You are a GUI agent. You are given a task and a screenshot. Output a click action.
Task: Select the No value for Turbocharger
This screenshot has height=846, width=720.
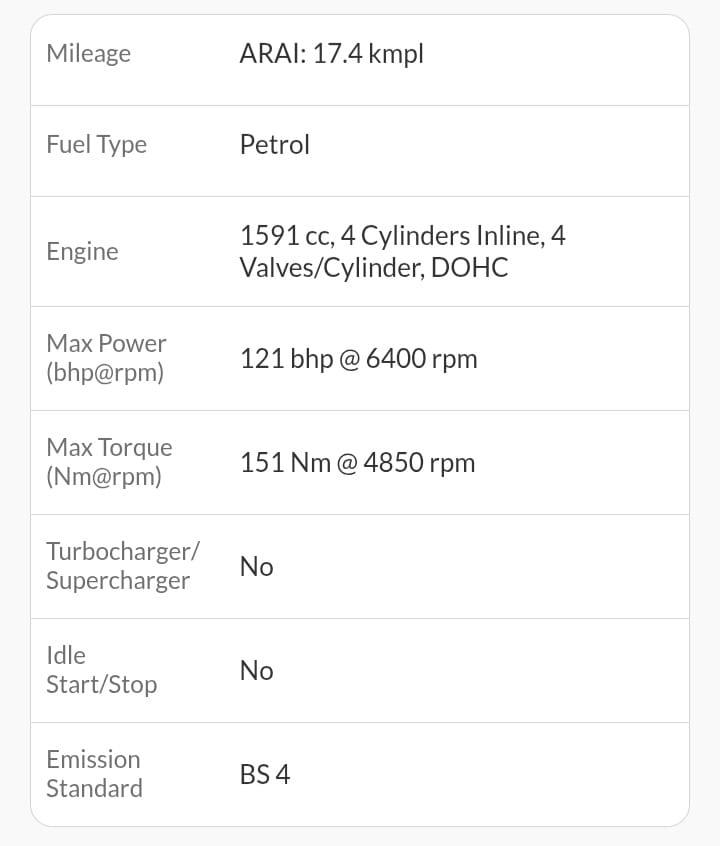tap(256, 566)
